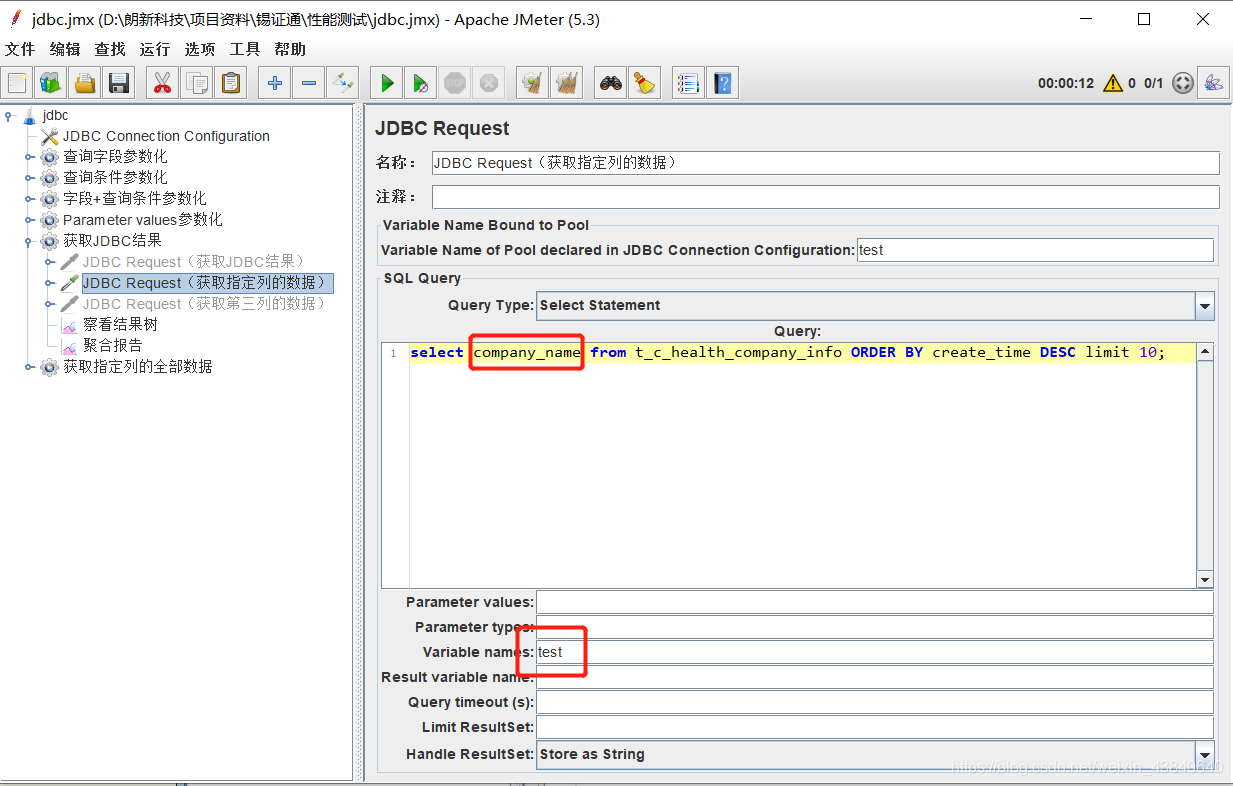Viewport: 1233px width, 786px height.
Task: Click the Variable names field
Action: [x=875, y=652]
